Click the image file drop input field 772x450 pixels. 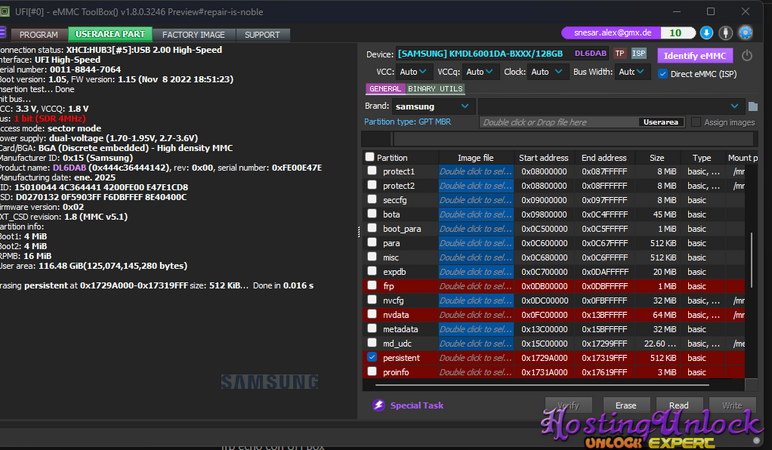[x=558, y=122]
